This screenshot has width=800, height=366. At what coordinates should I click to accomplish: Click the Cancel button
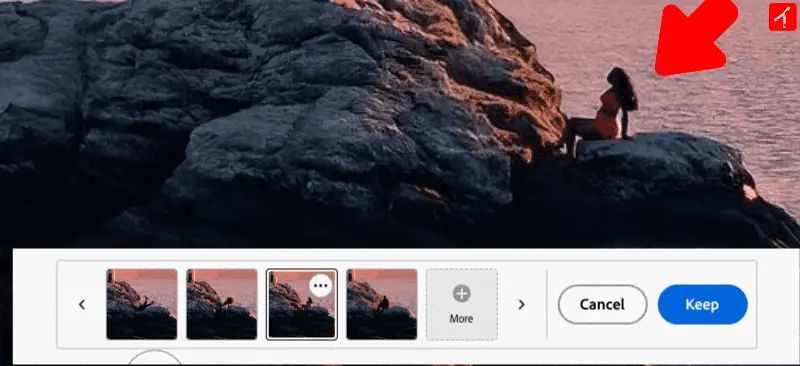point(603,304)
